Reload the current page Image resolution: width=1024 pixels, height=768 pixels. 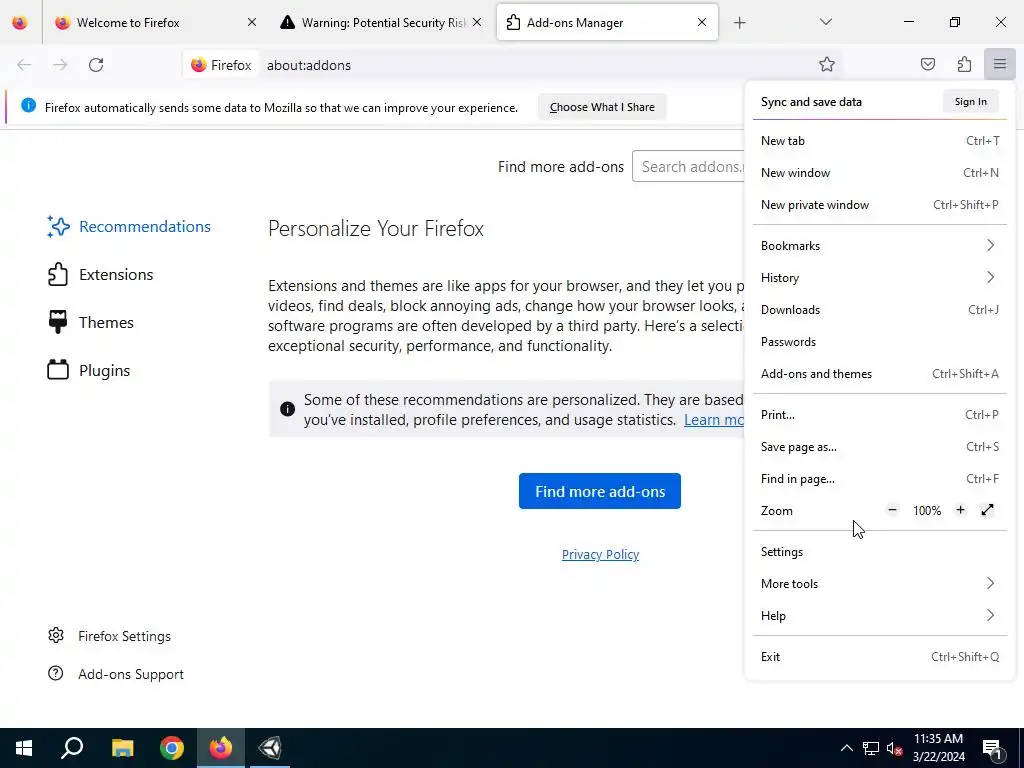coord(96,65)
